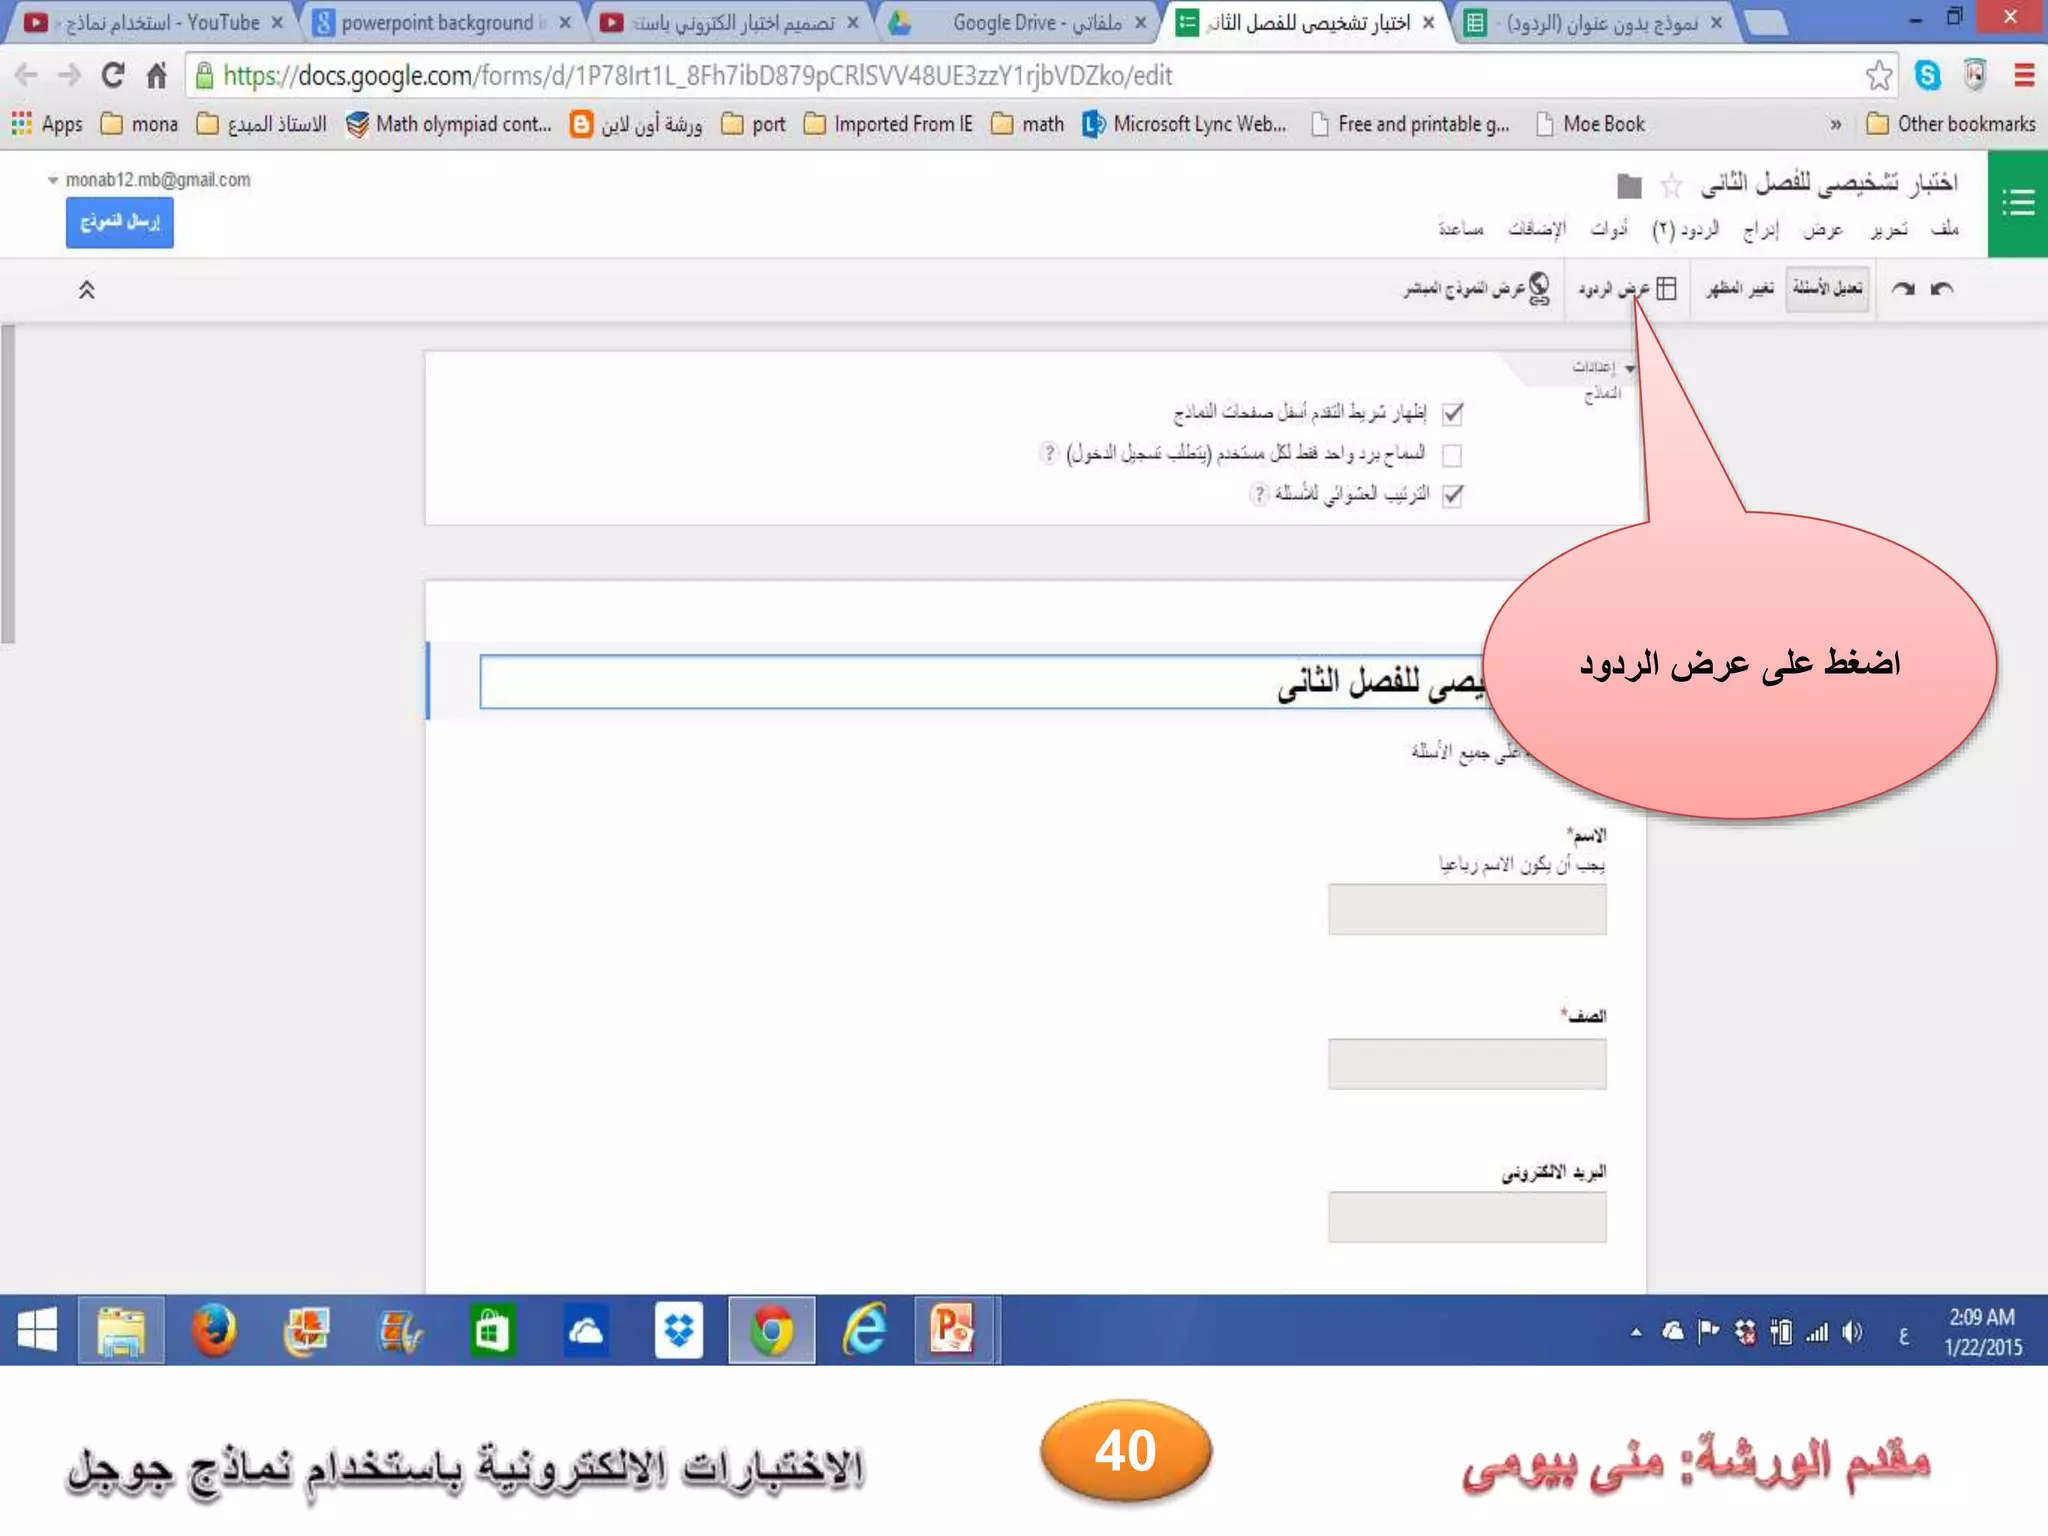This screenshot has height=1536, width=2048.
Task: Click the Windows Start button
Action: click(x=37, y=1331)
